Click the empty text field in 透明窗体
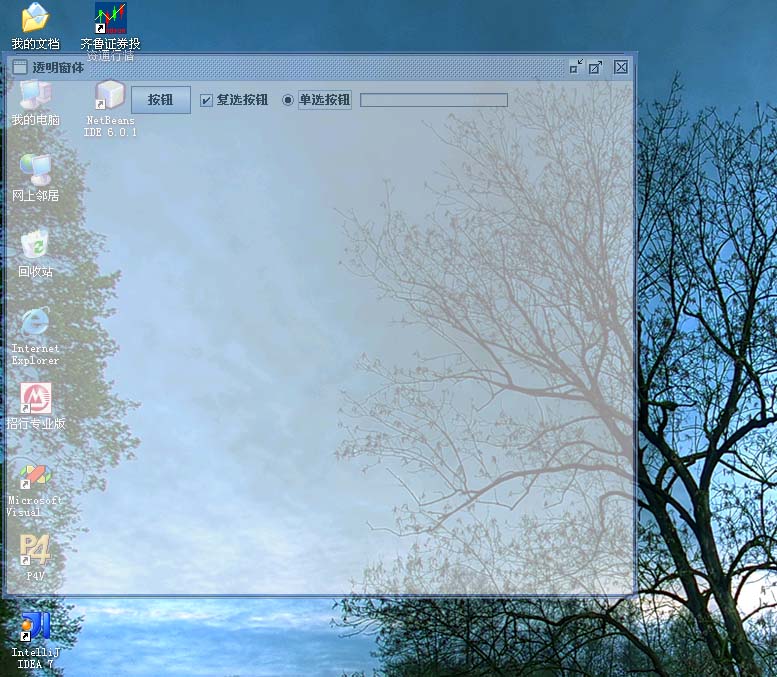This screenshot has width=777, height=677. [434, 100]
